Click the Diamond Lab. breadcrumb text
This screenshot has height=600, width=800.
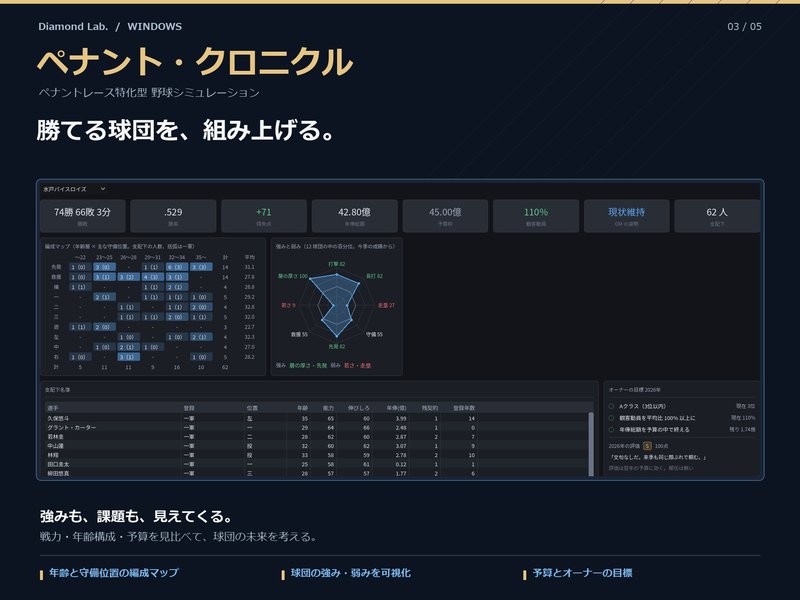click(73, 27)
